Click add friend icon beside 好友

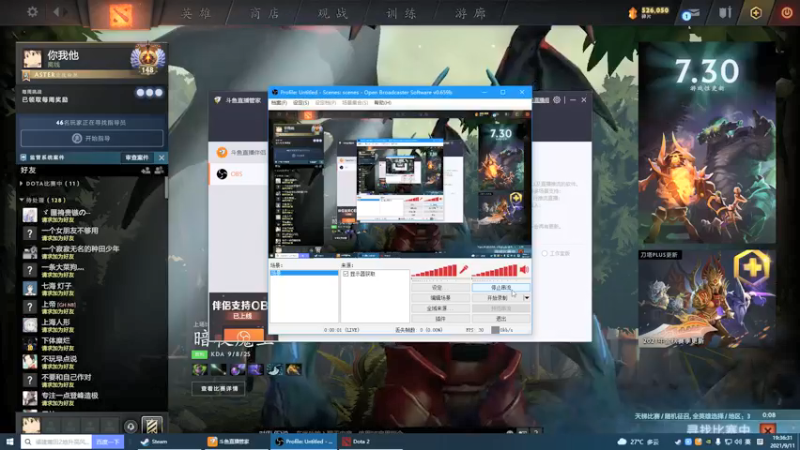[146, 170]
